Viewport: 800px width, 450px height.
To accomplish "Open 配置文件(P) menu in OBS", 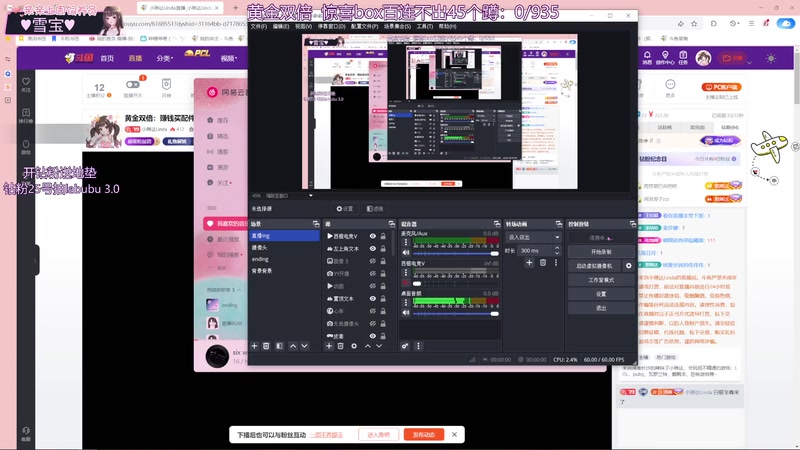I will (365, 26).
